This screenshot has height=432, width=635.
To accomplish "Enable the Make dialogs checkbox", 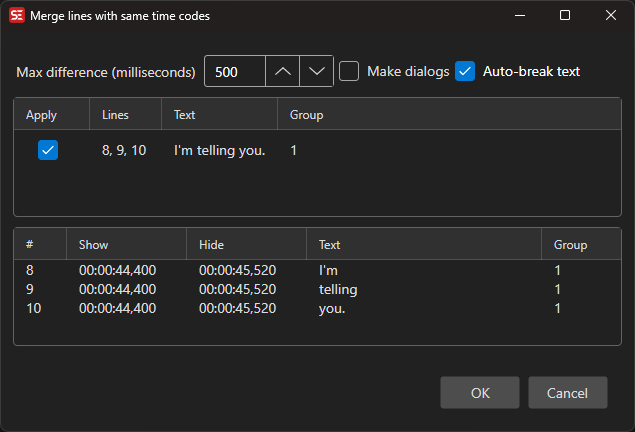I will (x=349, y=71).
